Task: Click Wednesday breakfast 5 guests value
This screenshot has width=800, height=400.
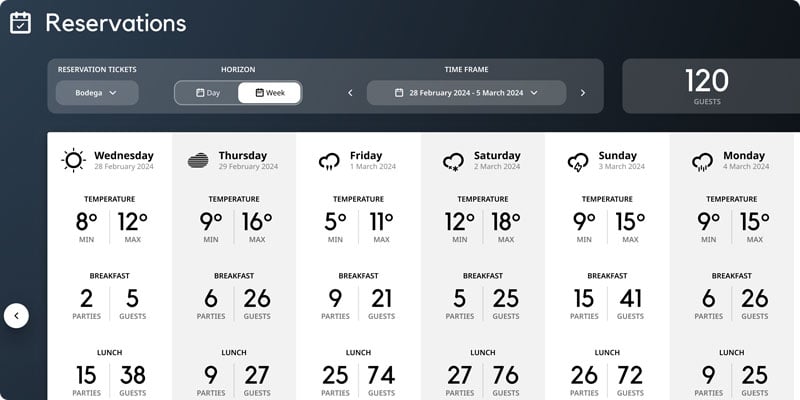Action: click(133, 298)
